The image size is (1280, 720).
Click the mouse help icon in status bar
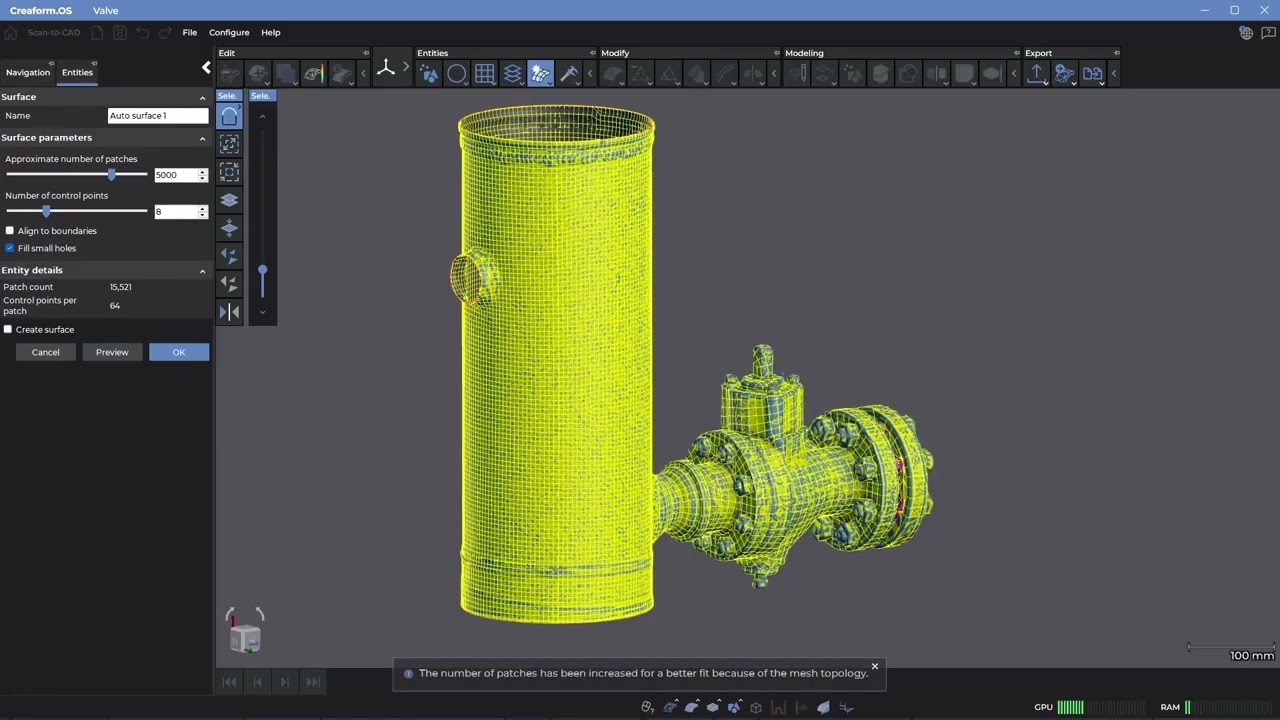[x=647, y=707]
